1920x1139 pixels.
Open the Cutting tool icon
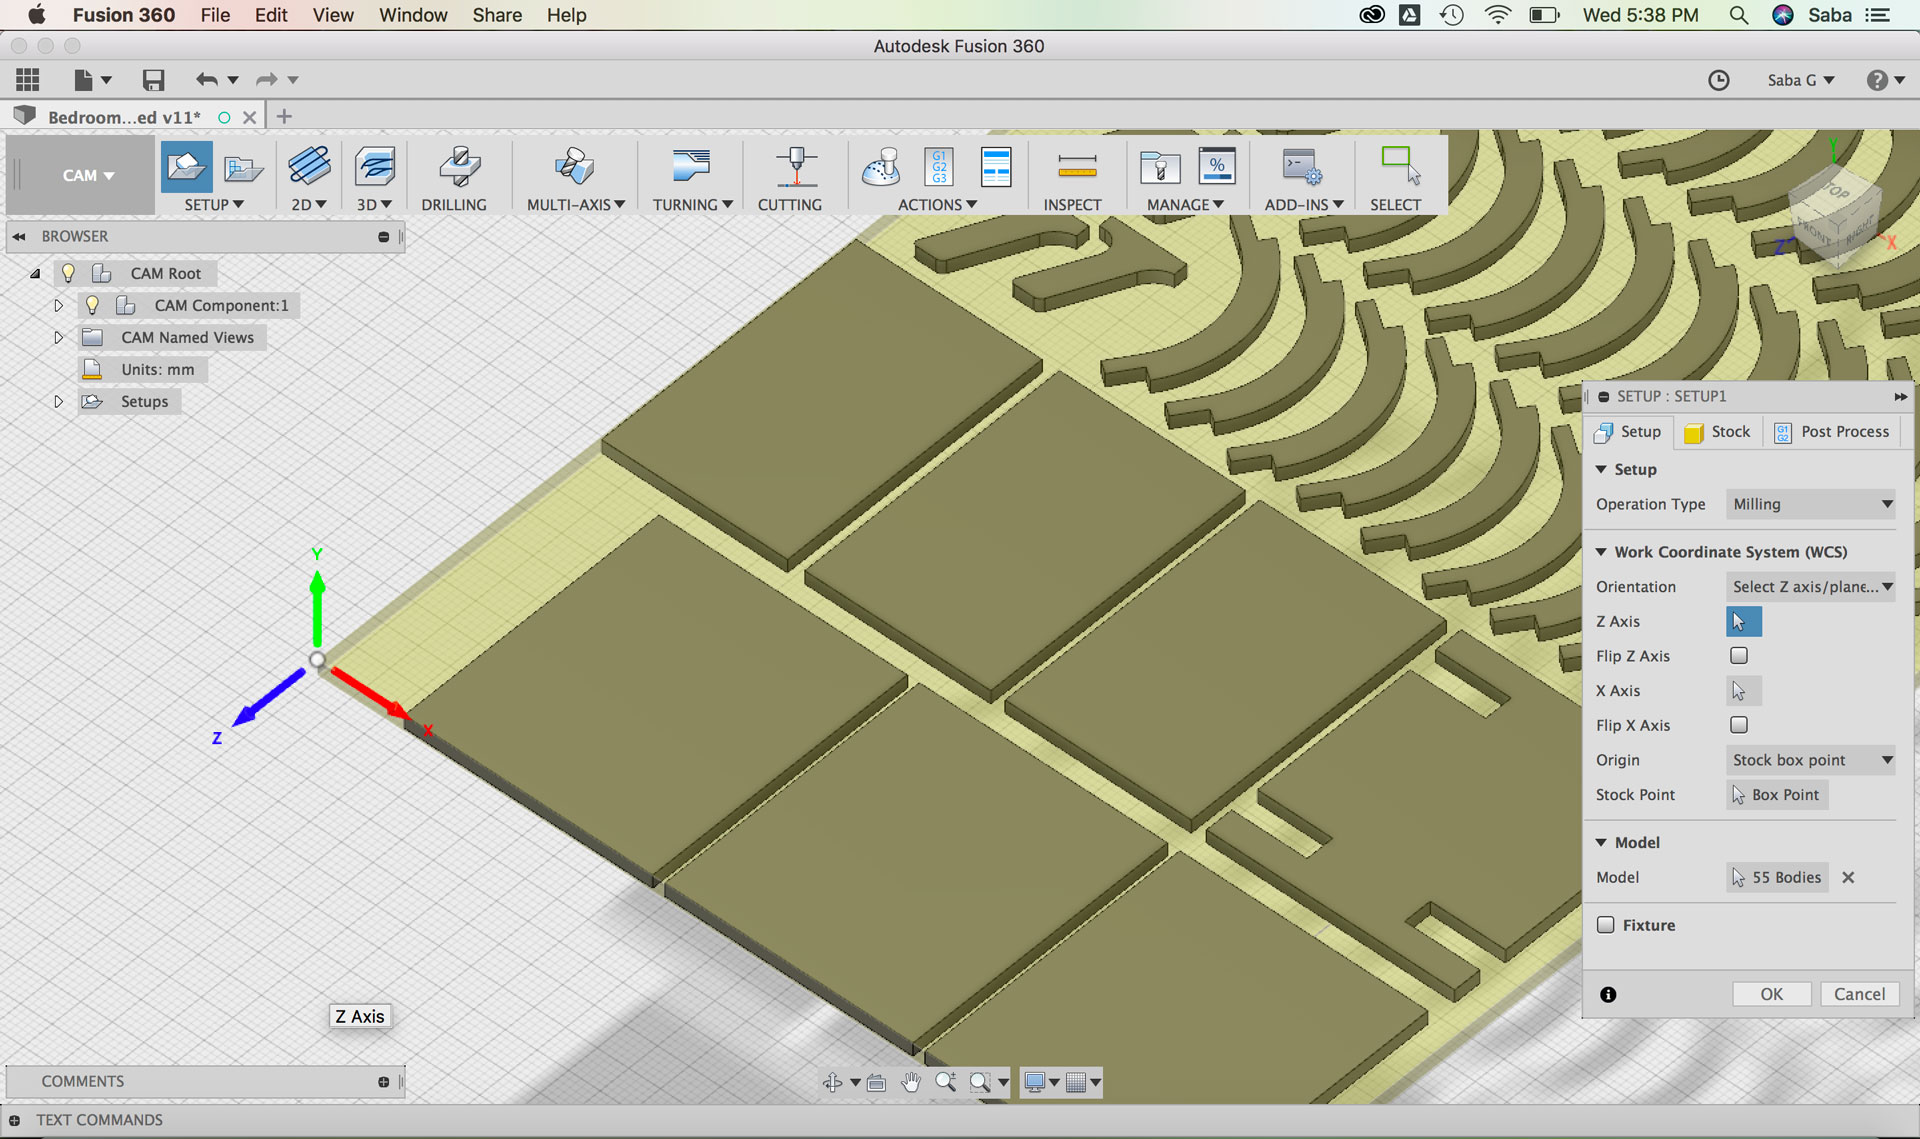795,167
